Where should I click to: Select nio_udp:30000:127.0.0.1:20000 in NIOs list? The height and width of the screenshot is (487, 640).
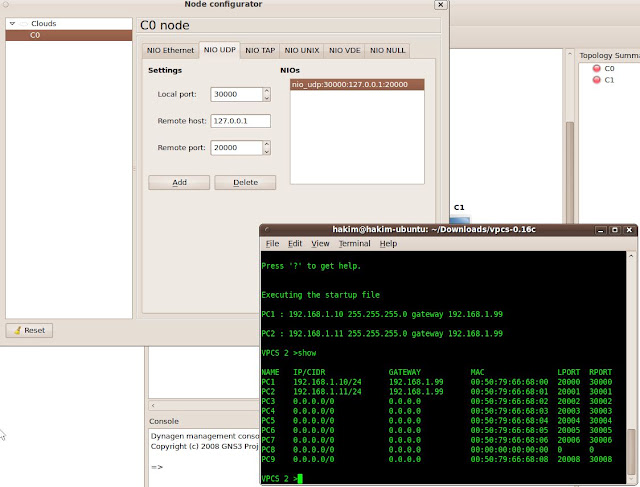click(x=357, y=85)
